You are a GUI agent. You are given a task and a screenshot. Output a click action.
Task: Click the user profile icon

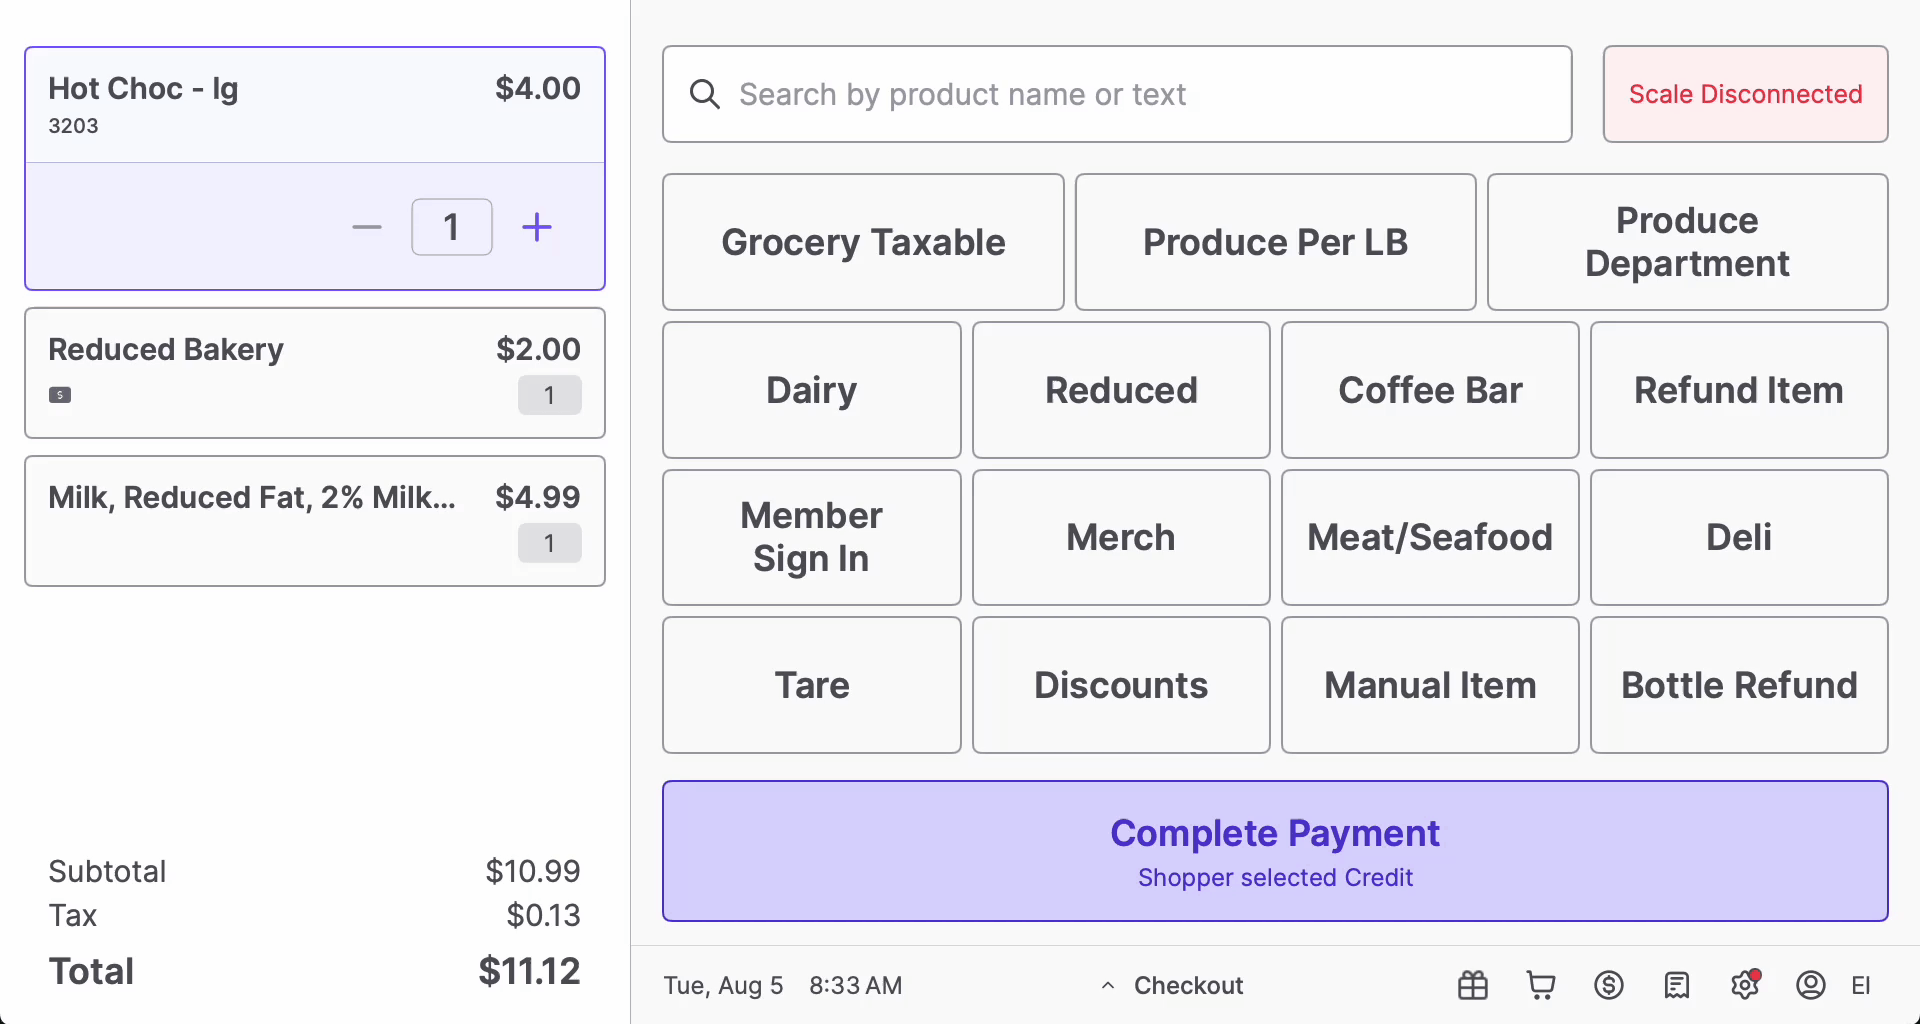(1810, 986)
